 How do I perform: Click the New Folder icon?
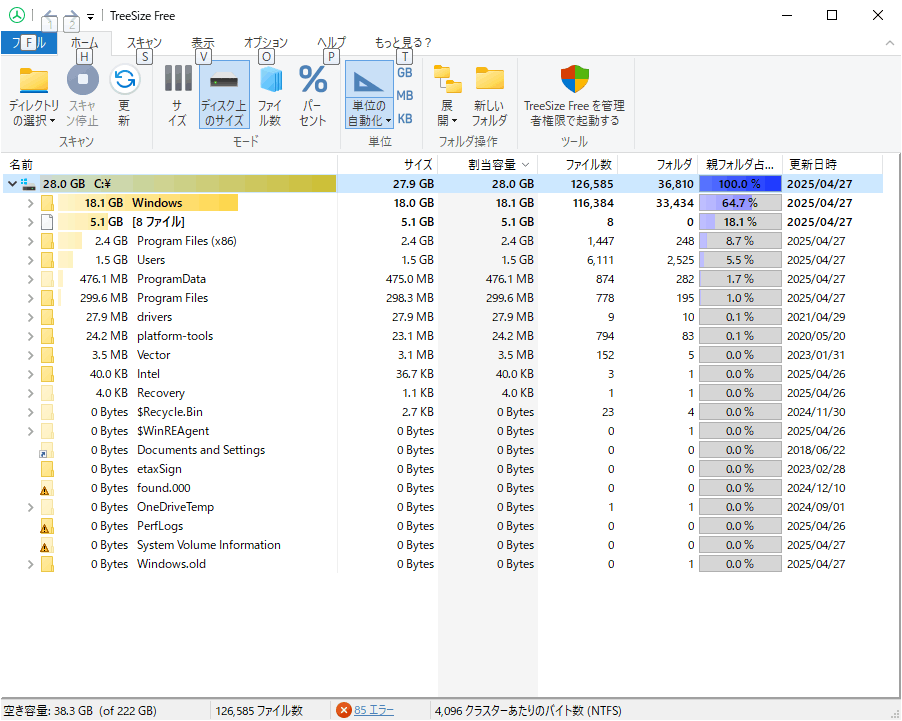pyautogui.click(x=490, y=78)
